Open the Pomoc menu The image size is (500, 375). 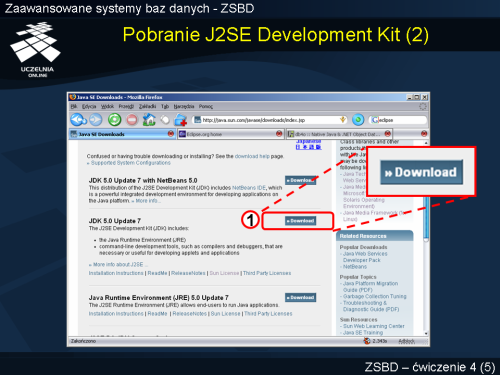click(206, 106)
